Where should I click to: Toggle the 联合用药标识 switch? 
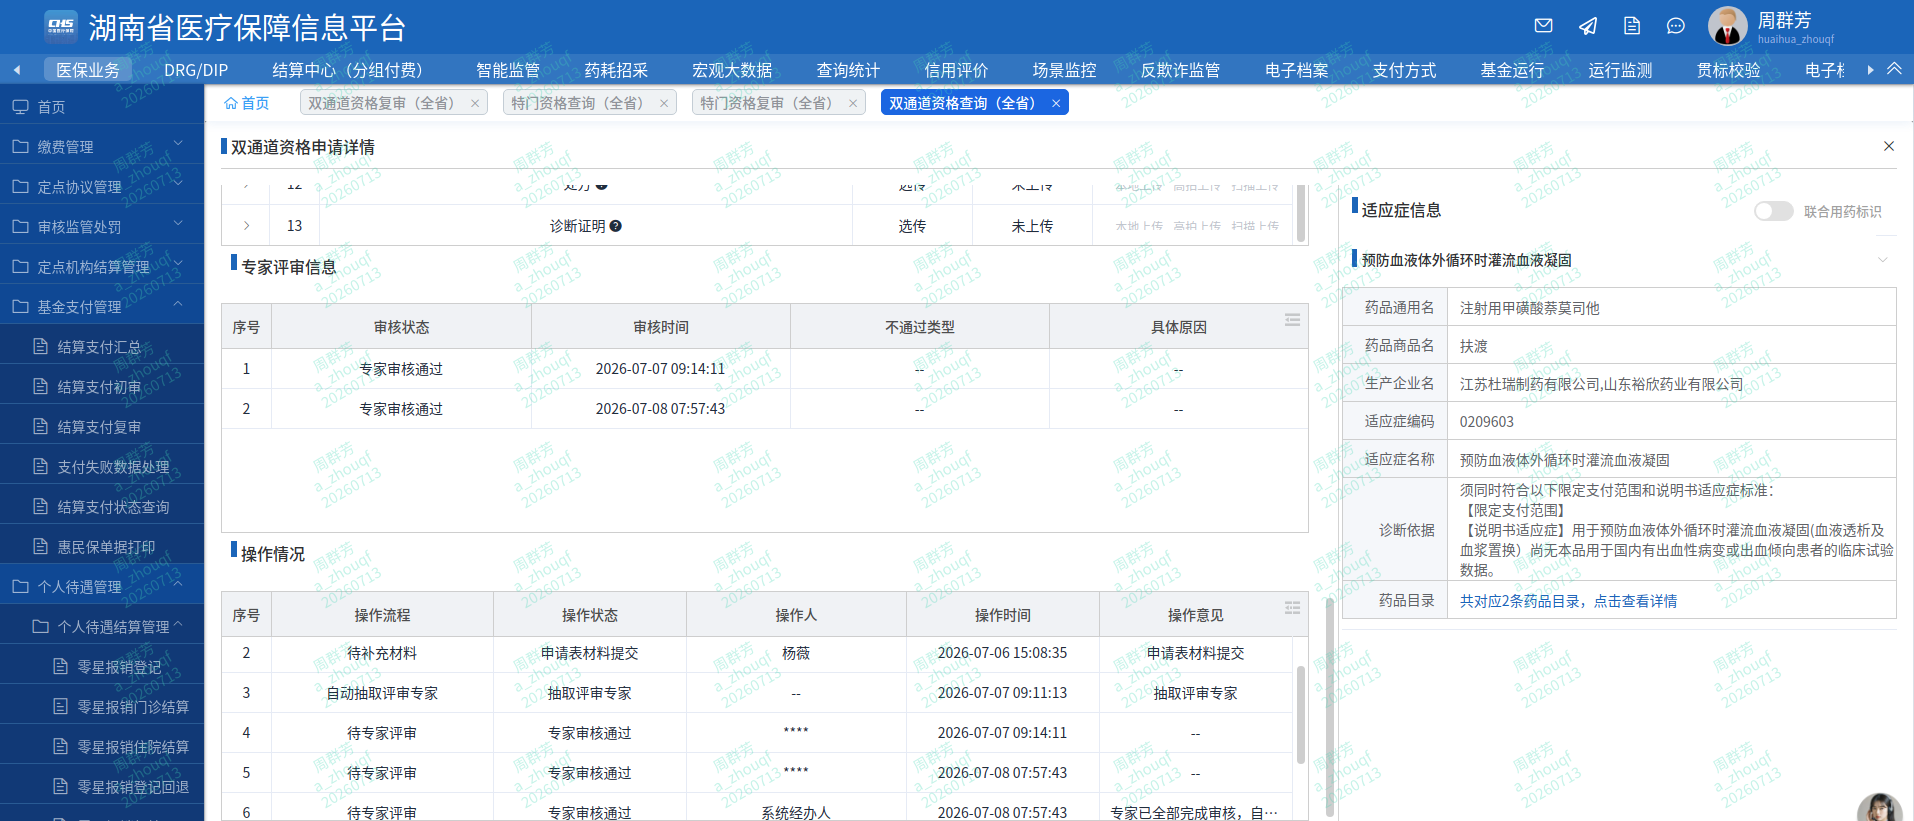pyautogui.click(x=1774, y=211)
